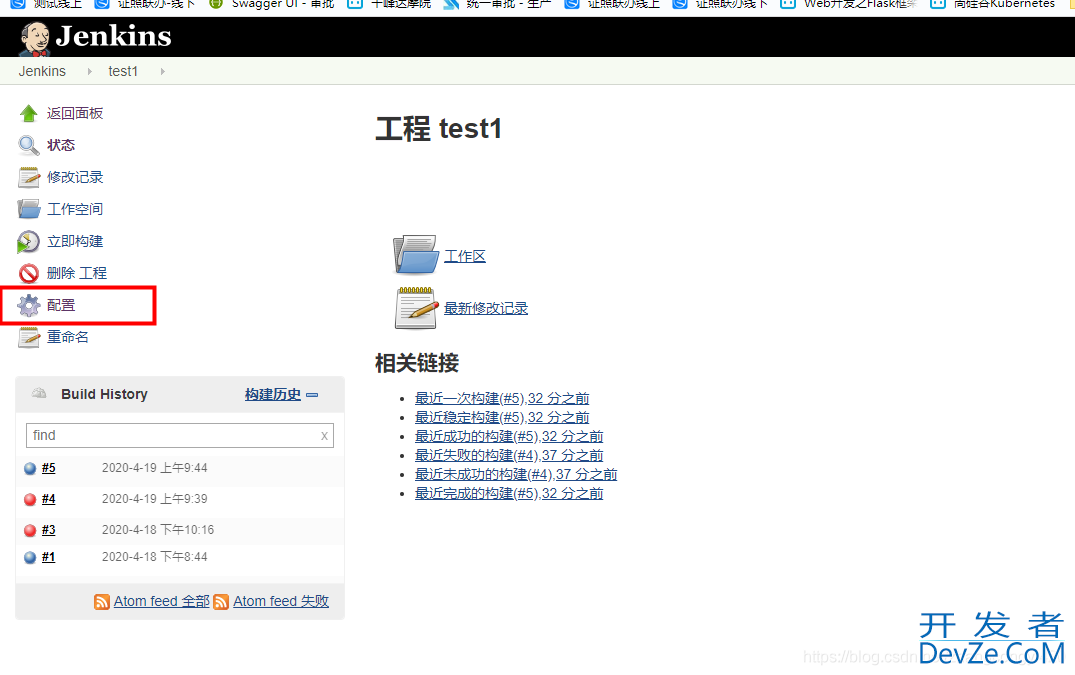Open the Jenkins breadcrumb link
1075x675 pixels.
click(43, 71)
